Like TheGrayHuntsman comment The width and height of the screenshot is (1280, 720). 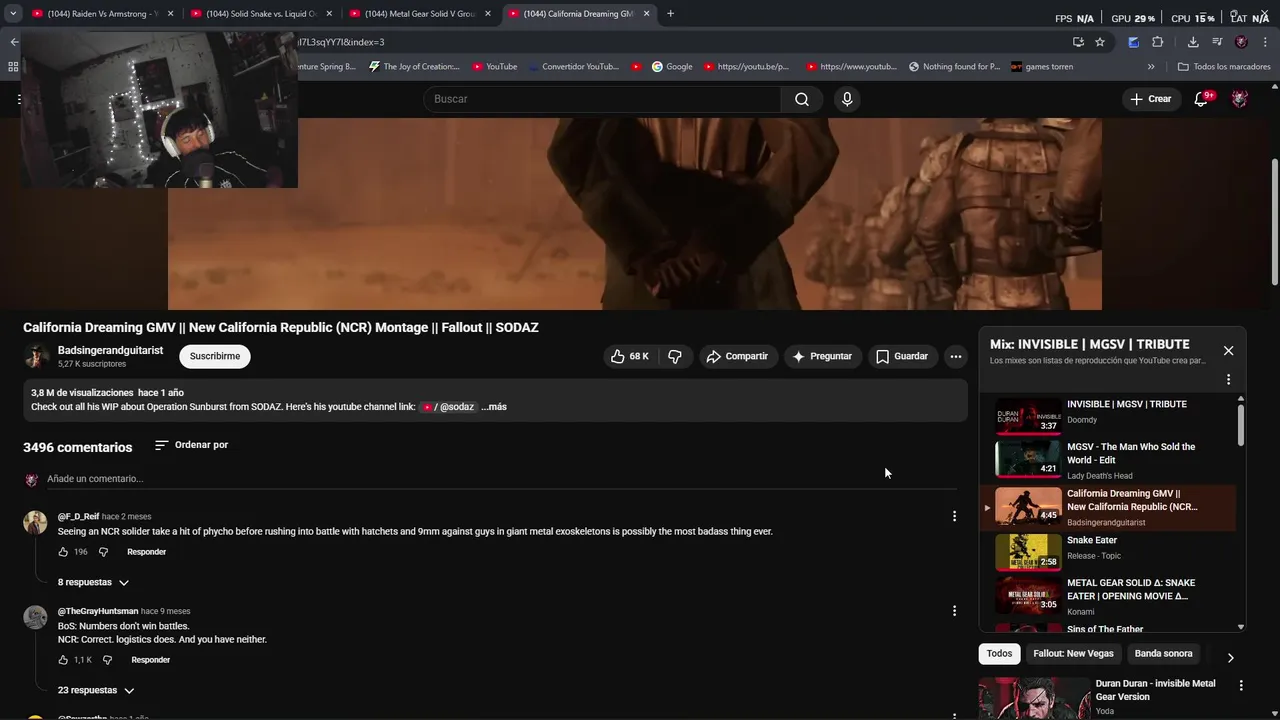pyautogui.click(x=63, y=660)
